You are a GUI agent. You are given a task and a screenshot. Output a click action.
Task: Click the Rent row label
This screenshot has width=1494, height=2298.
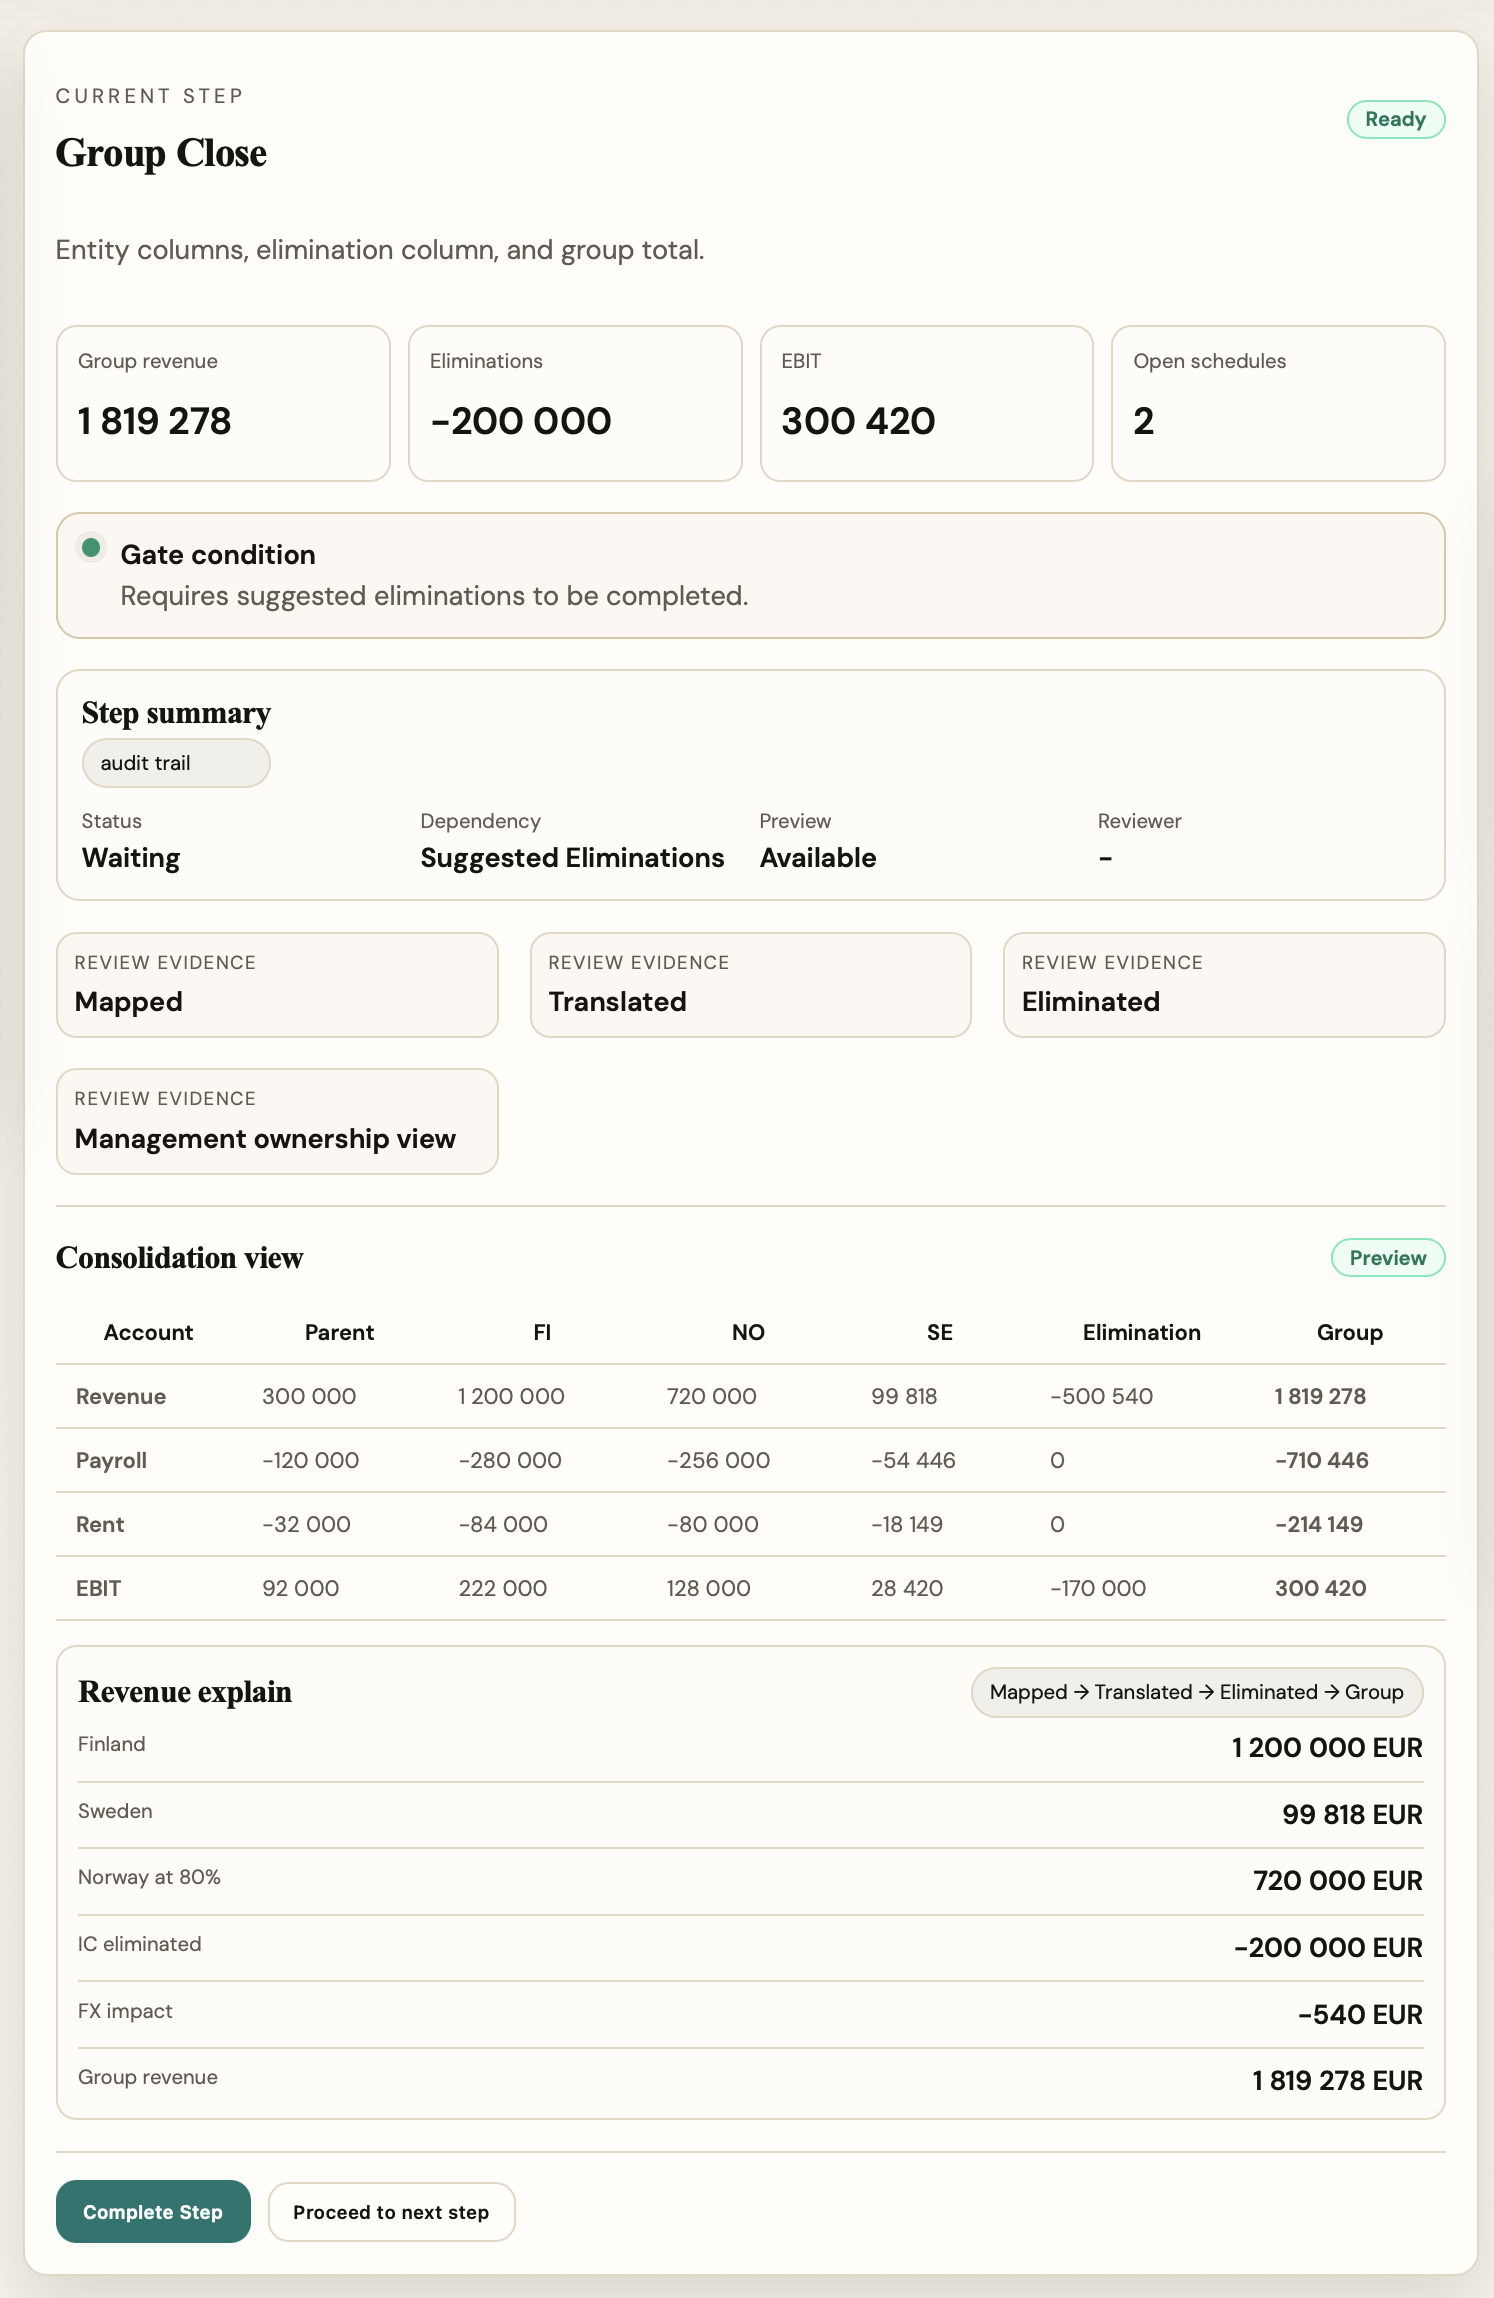100,1524
